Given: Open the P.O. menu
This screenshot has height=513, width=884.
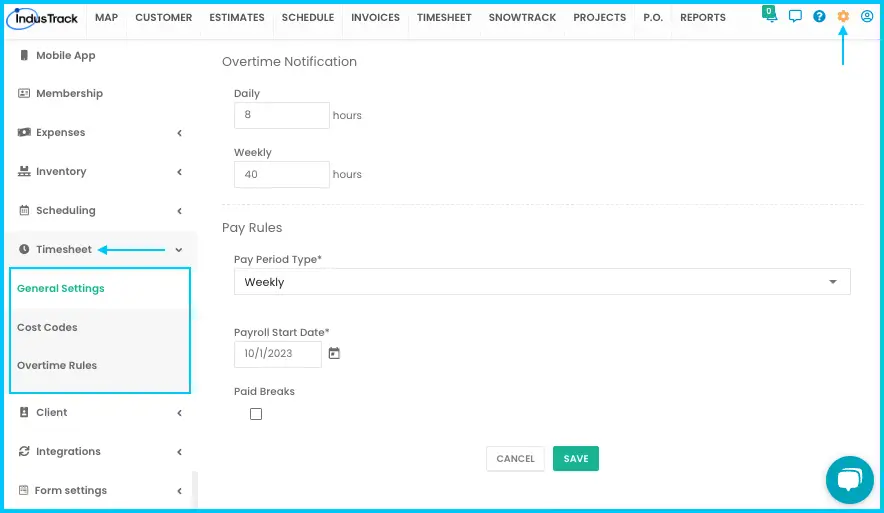Looking at the screenshot, I should (653, 17).
